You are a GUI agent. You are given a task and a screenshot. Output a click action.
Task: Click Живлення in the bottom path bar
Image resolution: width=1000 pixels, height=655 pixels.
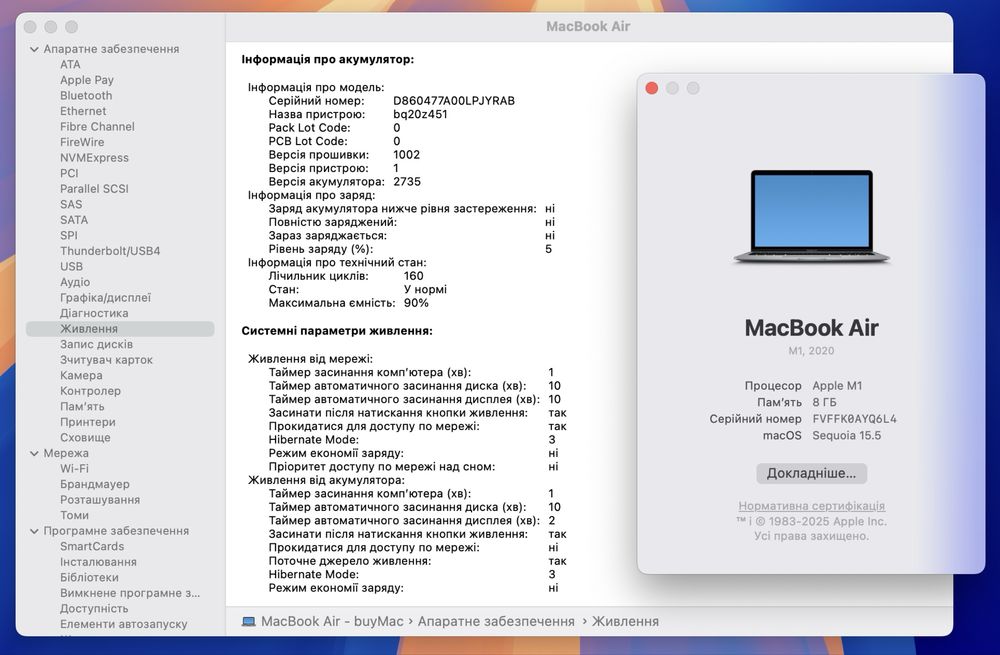pyautogui.click(x=625, y=621)
